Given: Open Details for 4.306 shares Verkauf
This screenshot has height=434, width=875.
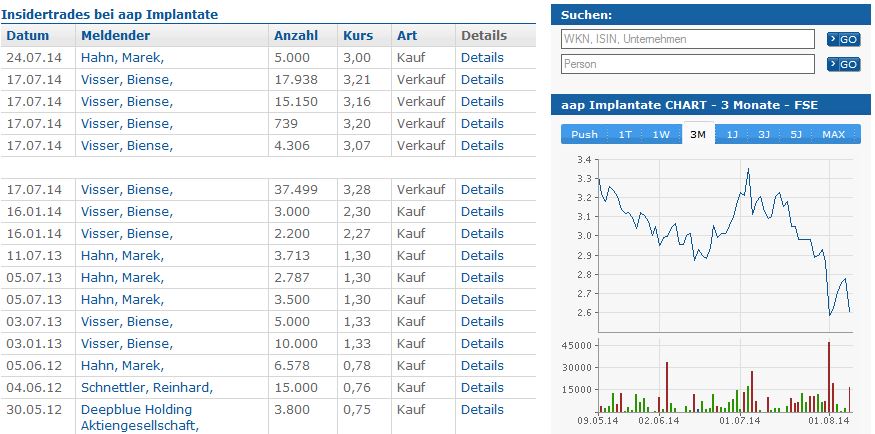Looking at the screenshot, I should 482,146.
